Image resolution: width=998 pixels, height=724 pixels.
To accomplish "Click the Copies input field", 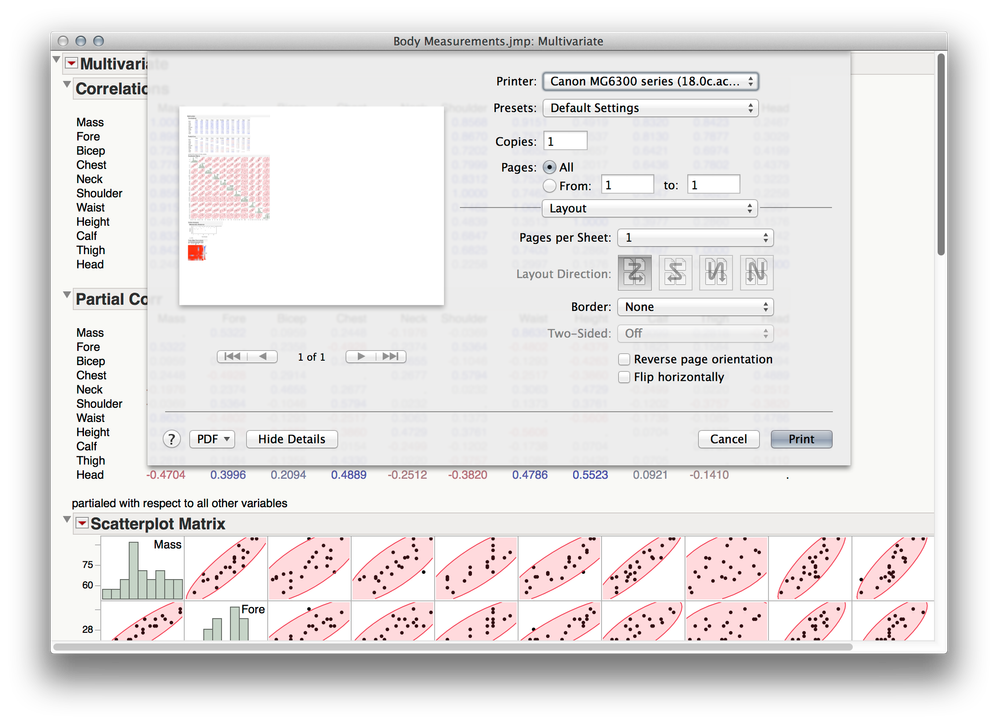I will coord(565,141).
